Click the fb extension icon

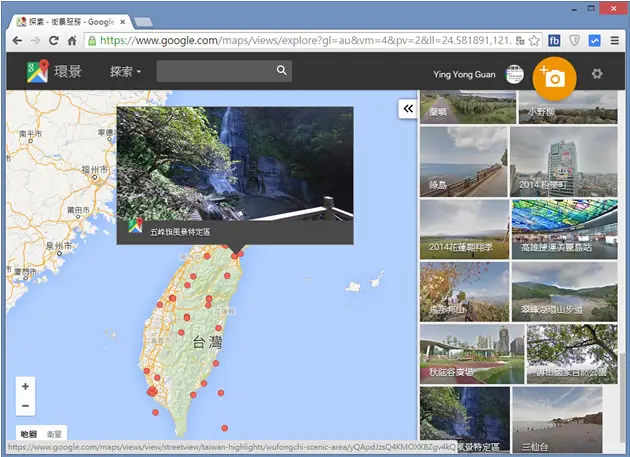(554, 41)
